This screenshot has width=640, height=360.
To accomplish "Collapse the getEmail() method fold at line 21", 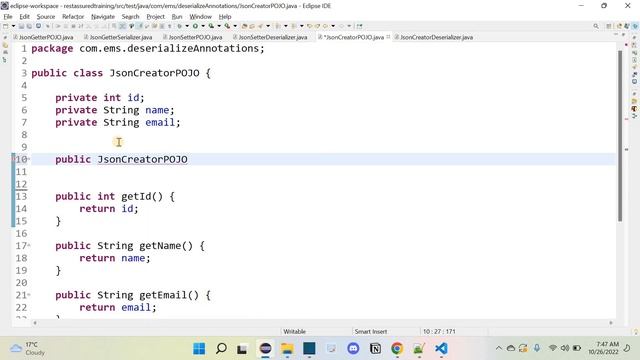I will (29, 295).
